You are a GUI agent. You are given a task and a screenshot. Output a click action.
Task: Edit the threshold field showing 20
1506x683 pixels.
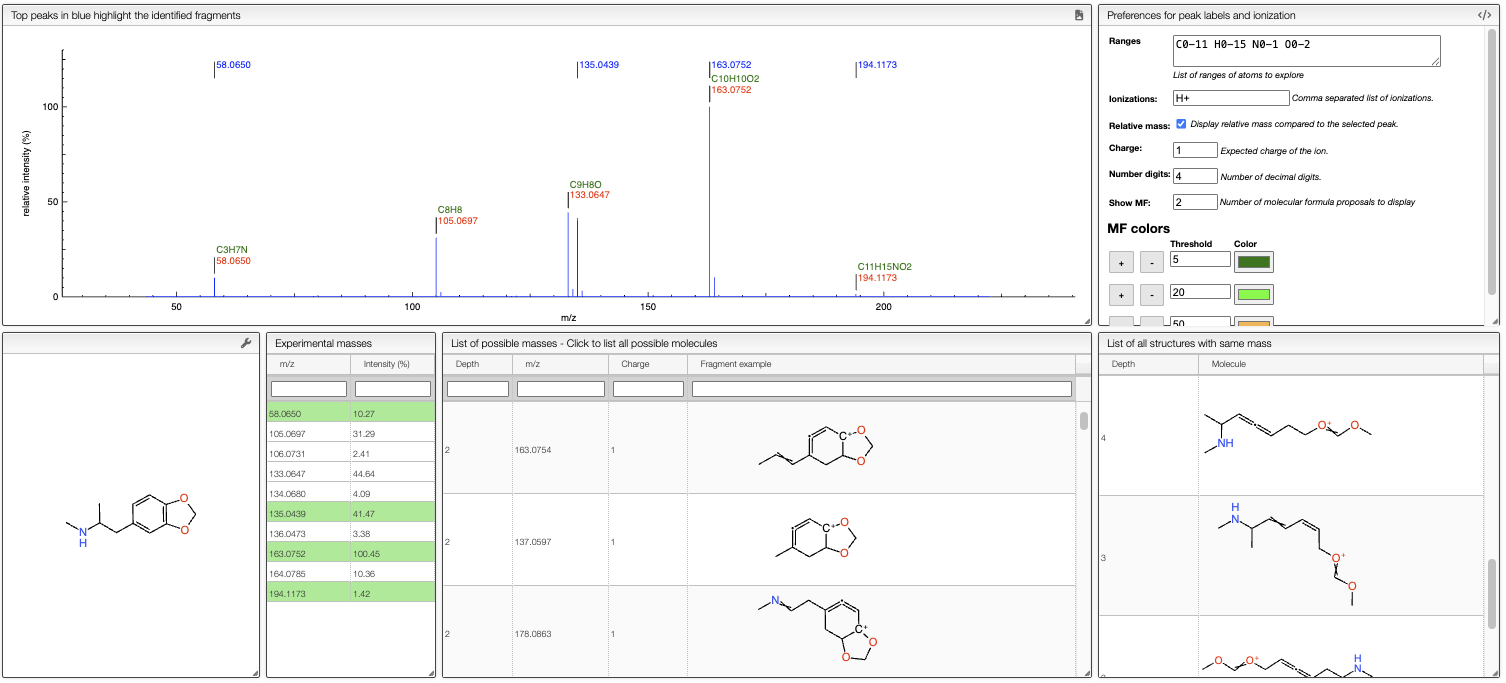1200,292
